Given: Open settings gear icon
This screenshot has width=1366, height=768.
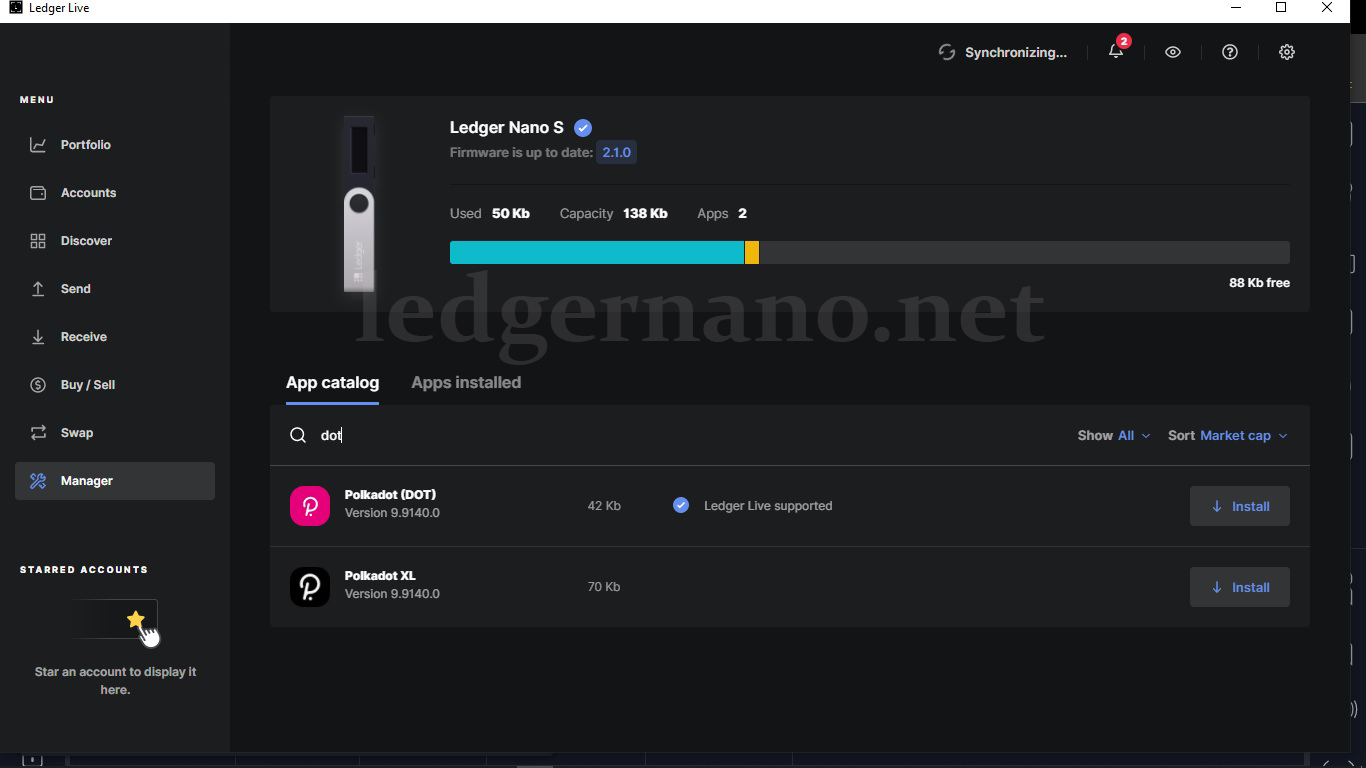Looking at the screenshot, I should [1287, 52].
